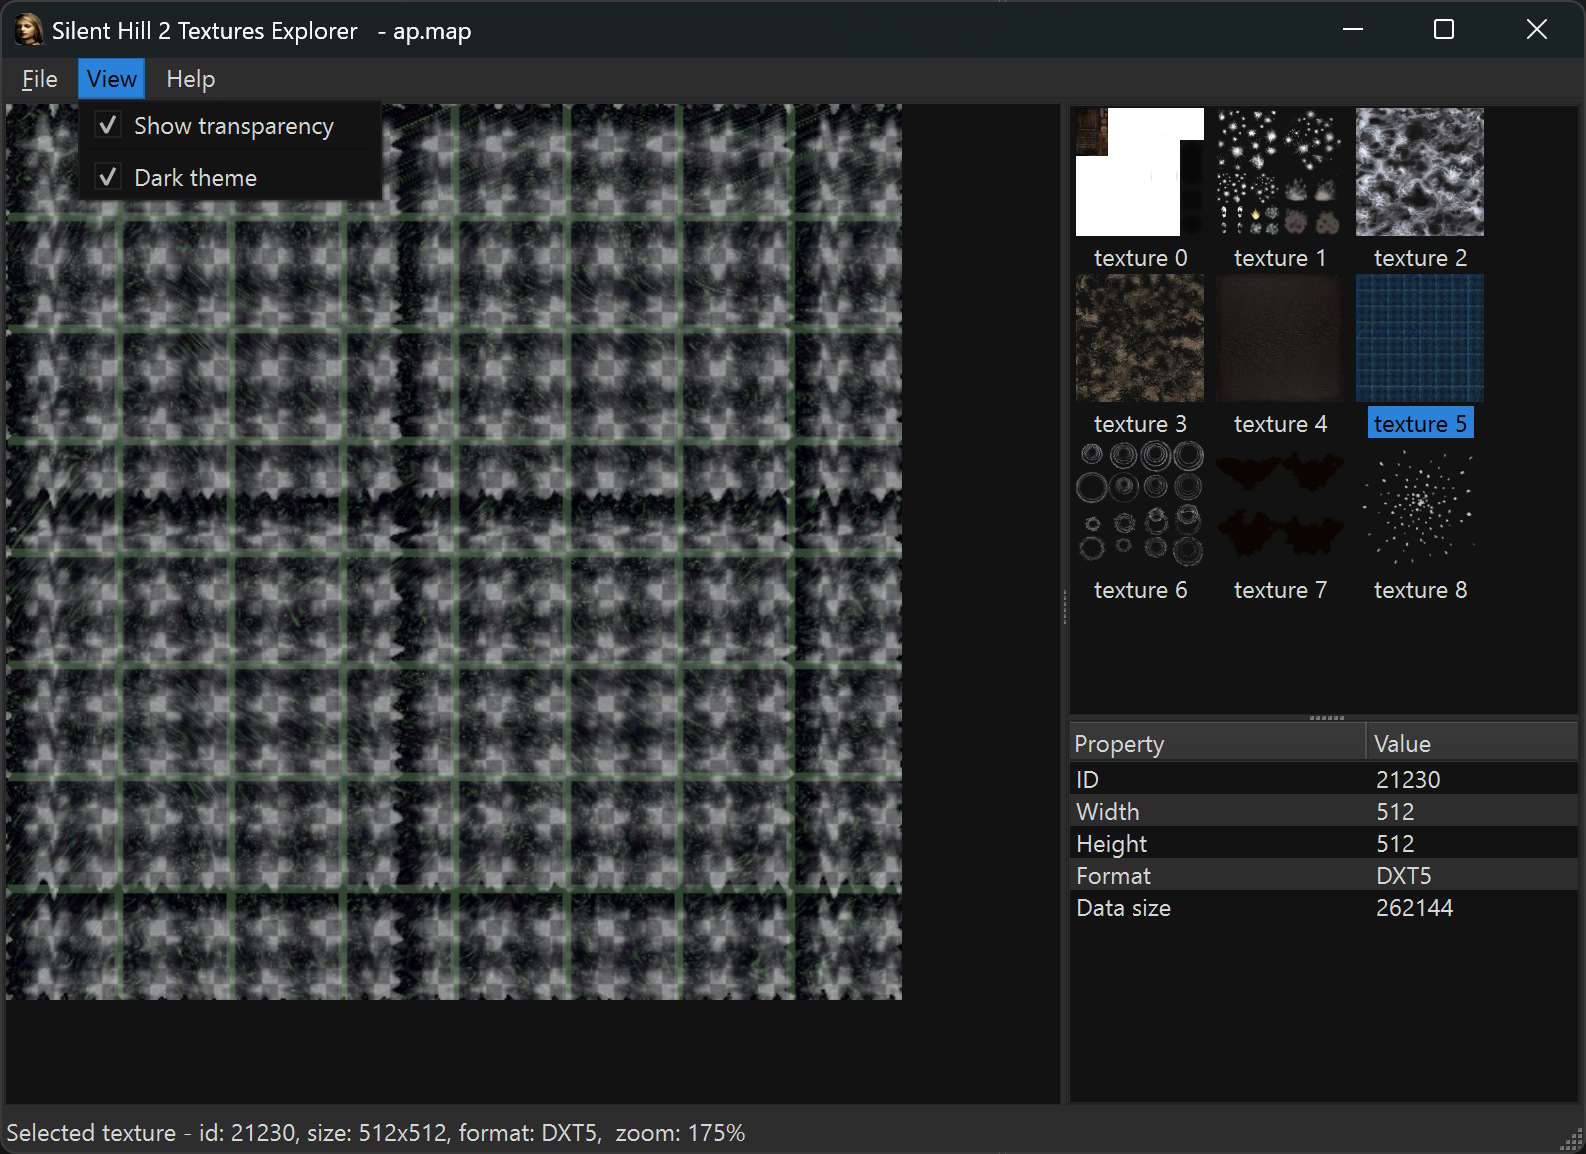This screenshot has width=1586, height=1154.
Task: Click the 'texture 6' label
Action: click(x=1140, y=590)
